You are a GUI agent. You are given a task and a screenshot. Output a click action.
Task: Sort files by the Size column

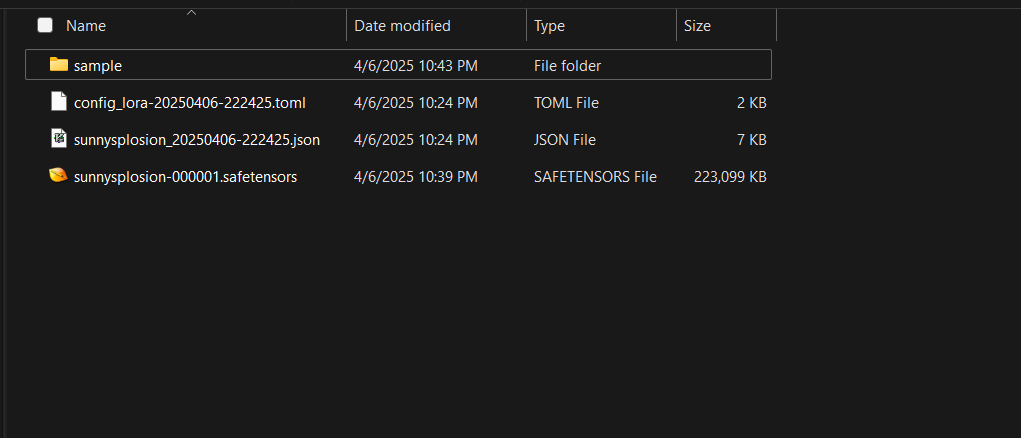697,26
